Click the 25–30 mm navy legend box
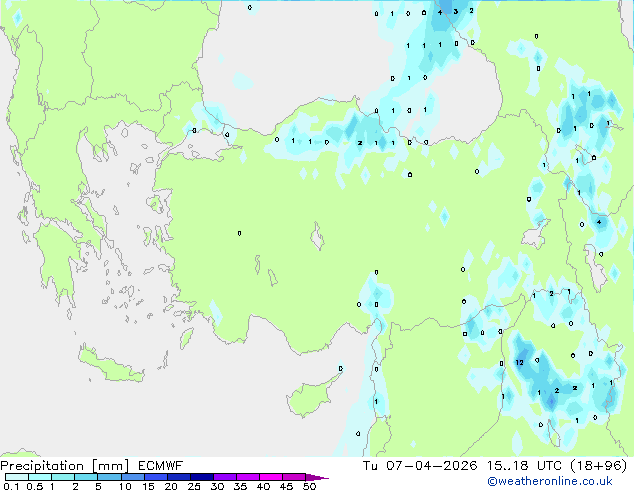The image size is (634, 490). 201,477
